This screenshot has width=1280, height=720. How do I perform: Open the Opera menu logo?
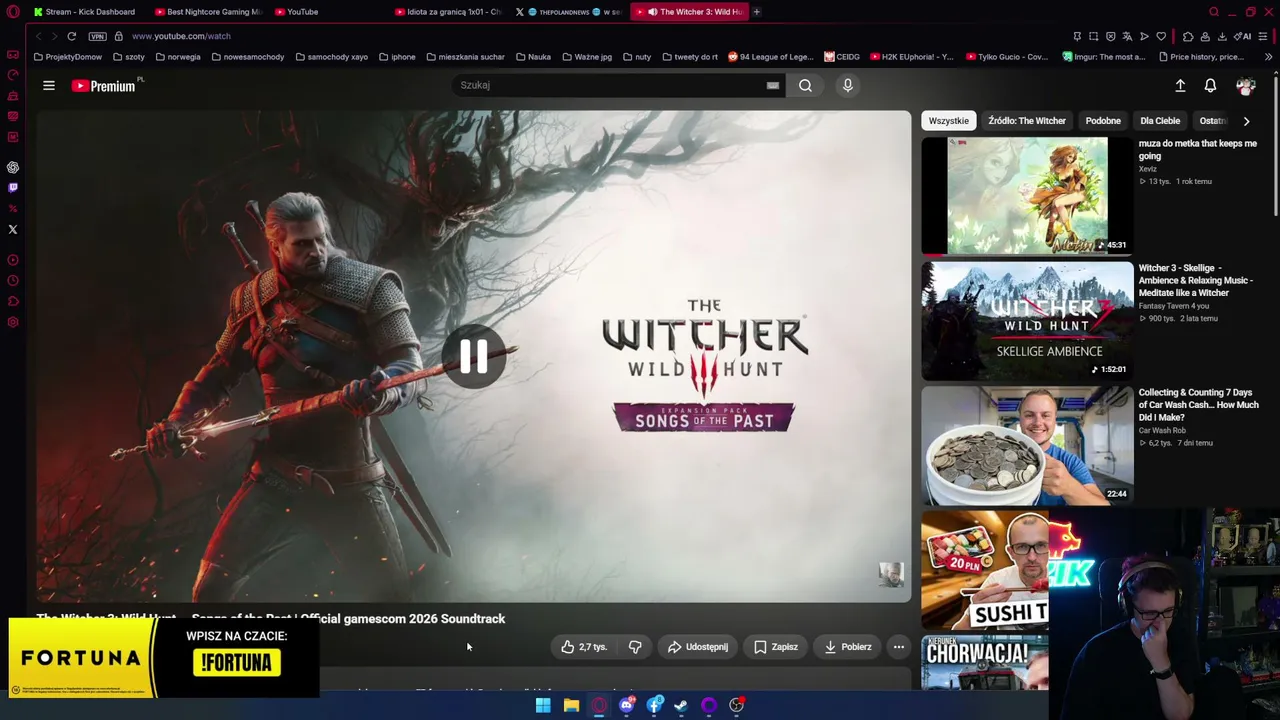[13, 12]
